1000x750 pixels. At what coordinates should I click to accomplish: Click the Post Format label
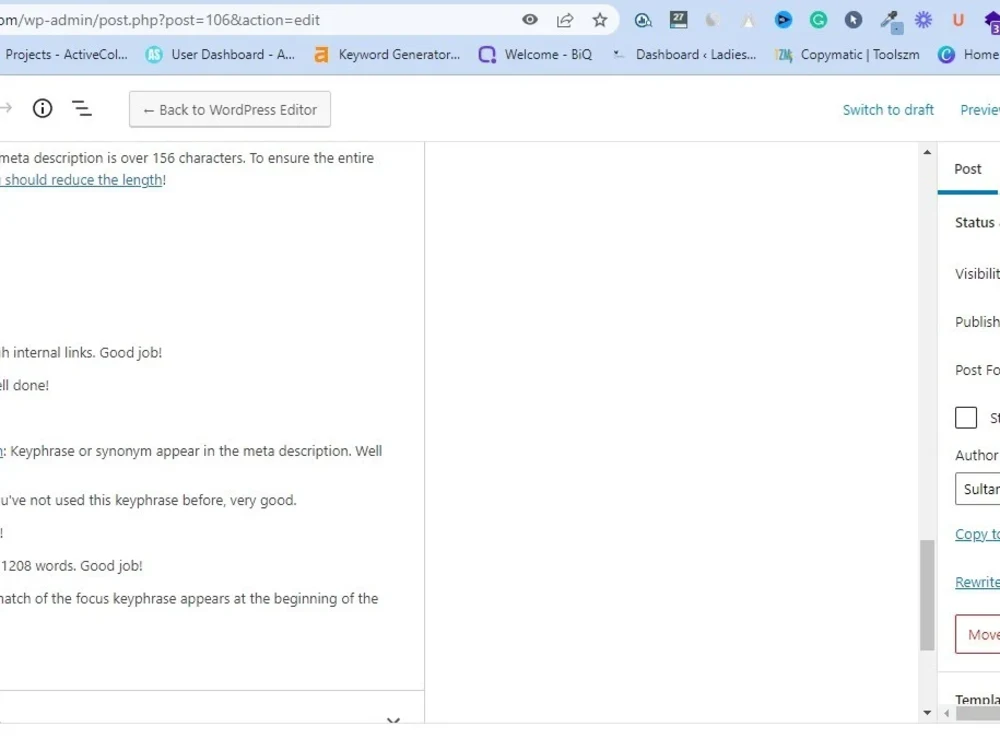coord(977,371)
